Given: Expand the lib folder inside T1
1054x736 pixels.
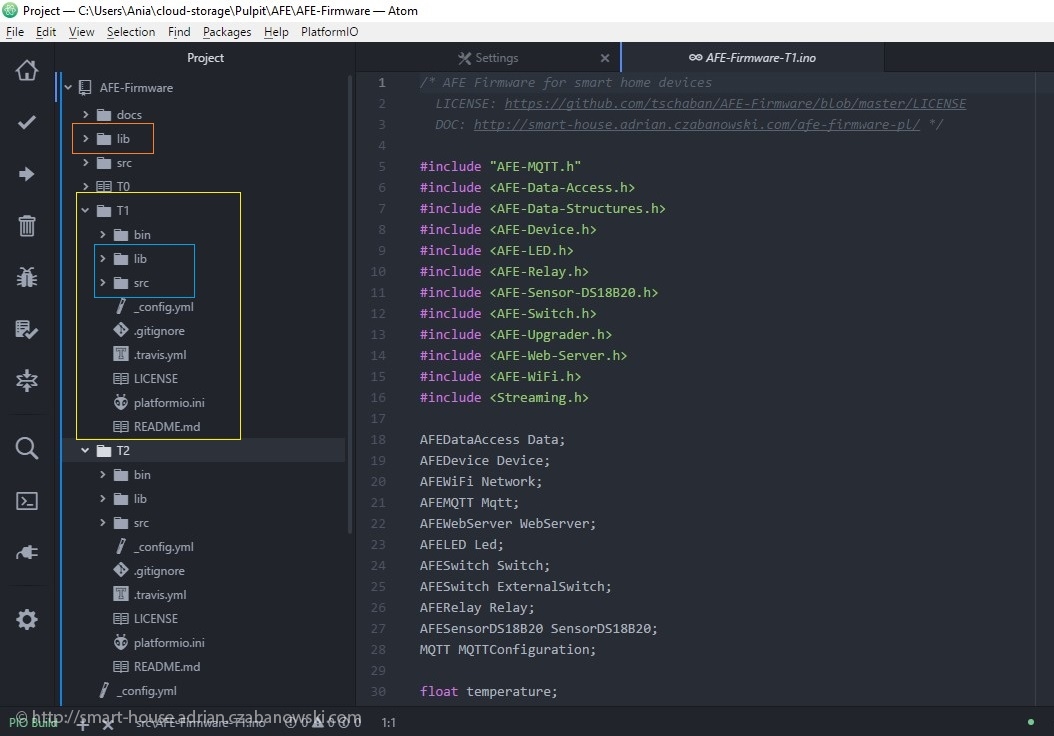Looking at the screenshot, I should coord(103,258).
